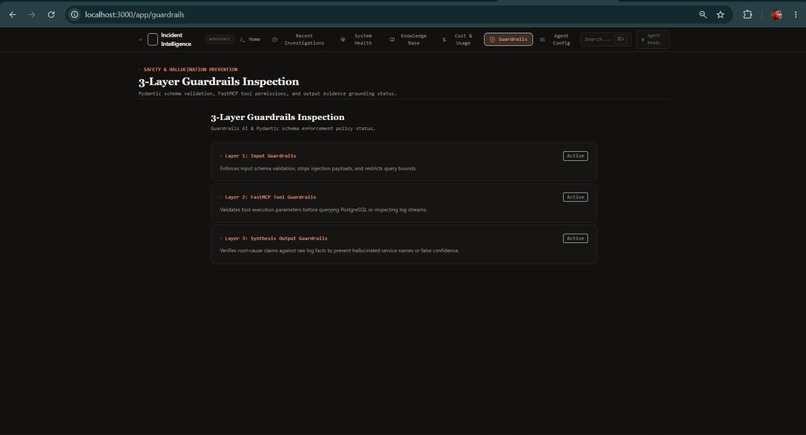Open Cost & Usage nav tab

pos(463,40)
